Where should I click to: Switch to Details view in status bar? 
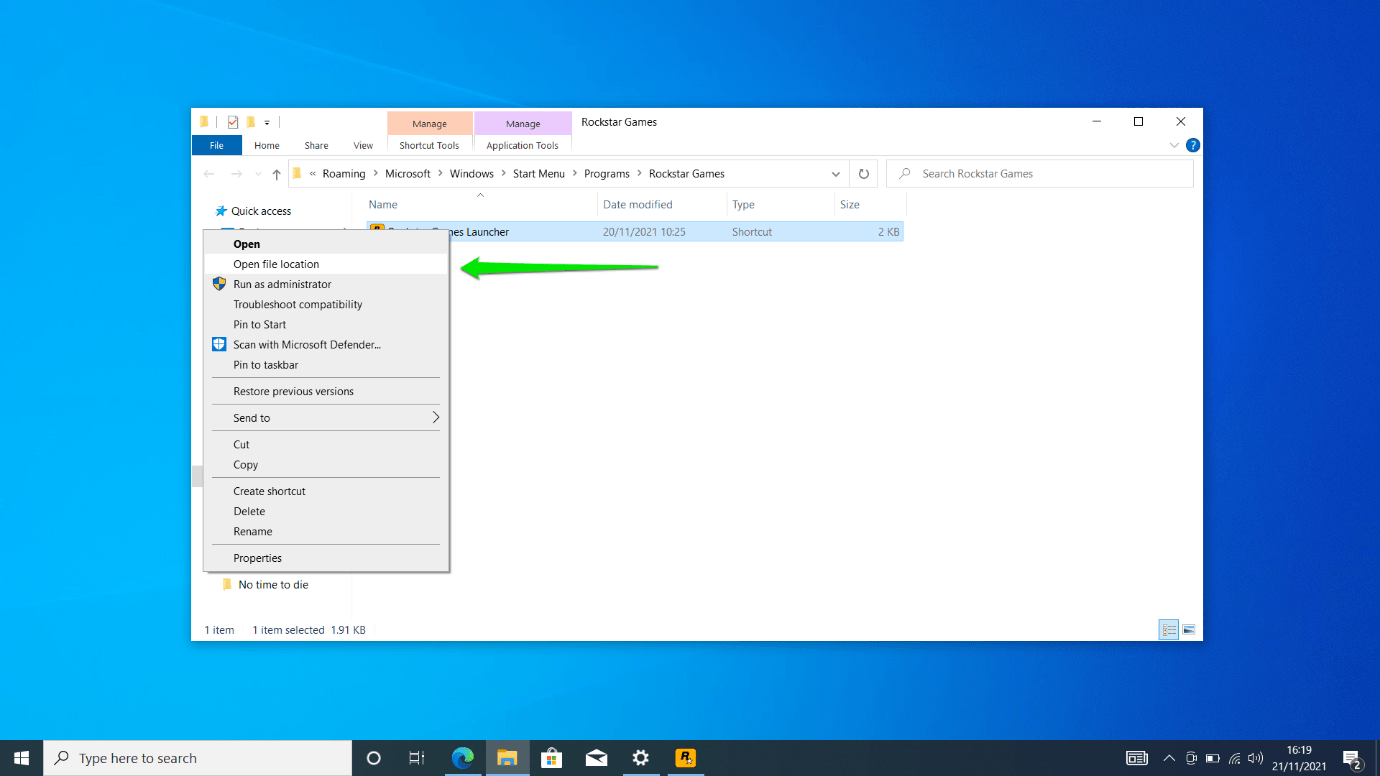coord(1168,629)
